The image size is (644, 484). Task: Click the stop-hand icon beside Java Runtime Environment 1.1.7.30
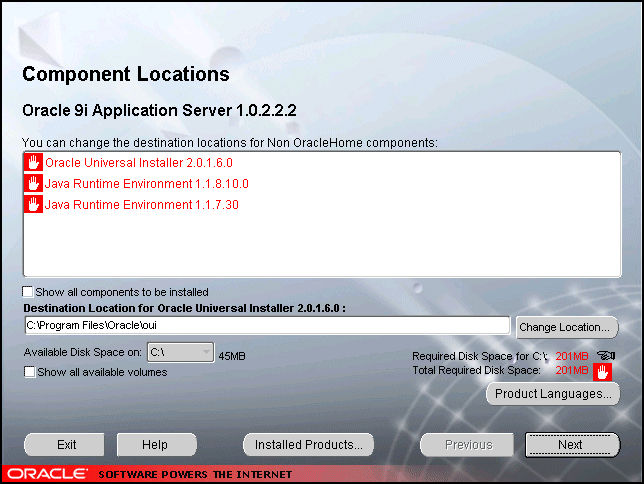[x=33, y=204]
